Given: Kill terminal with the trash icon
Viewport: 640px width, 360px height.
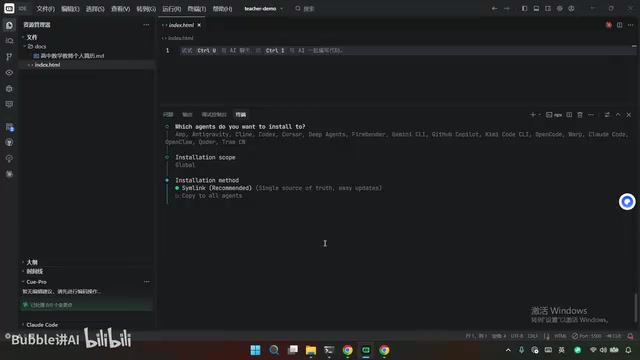Looking at the screenshot, I should click(x=580, y=115).
